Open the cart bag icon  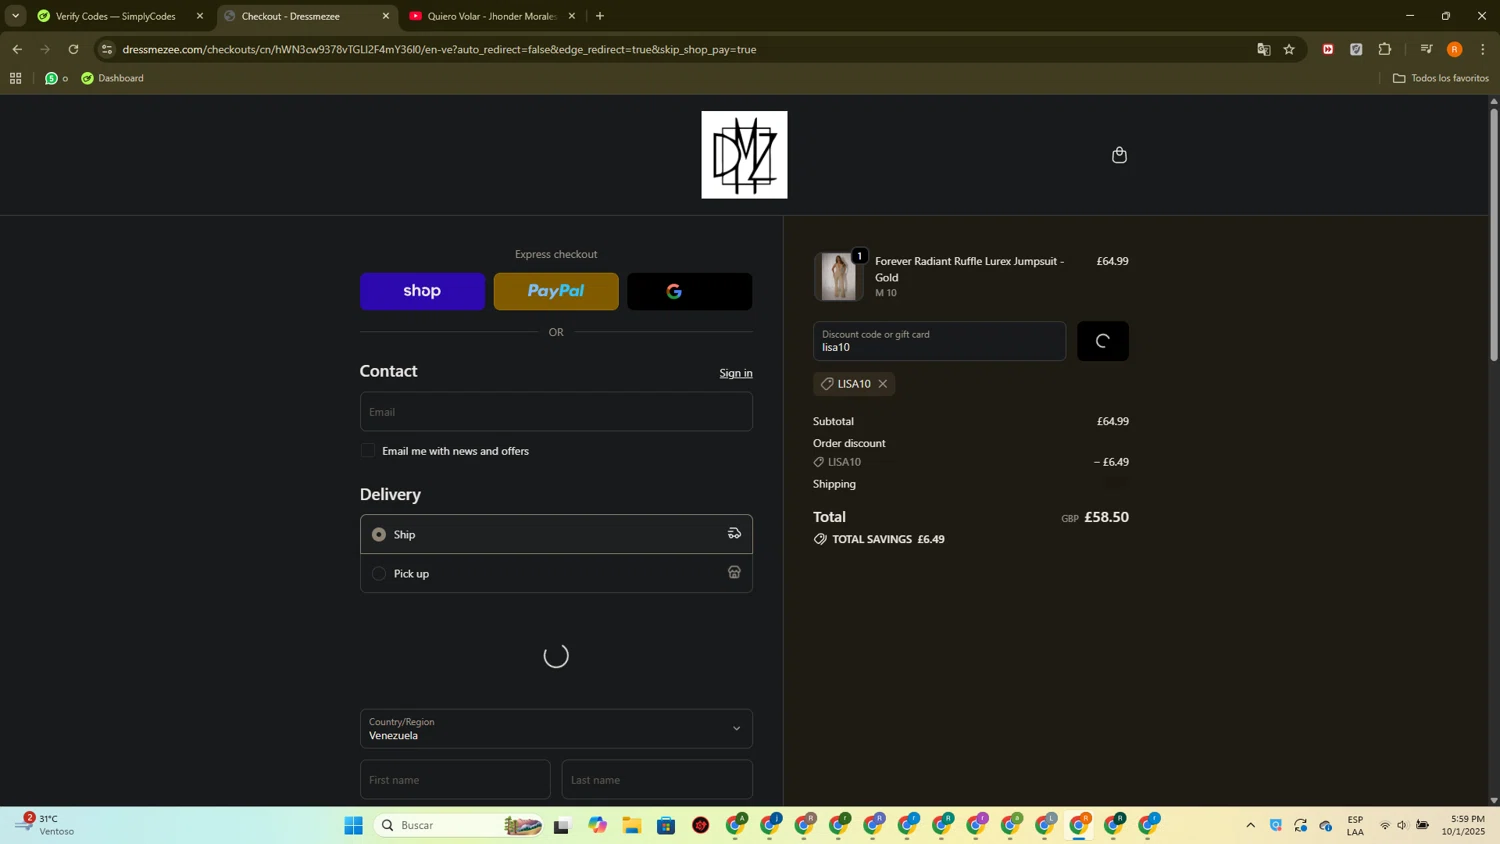[x=1119, y=155]
